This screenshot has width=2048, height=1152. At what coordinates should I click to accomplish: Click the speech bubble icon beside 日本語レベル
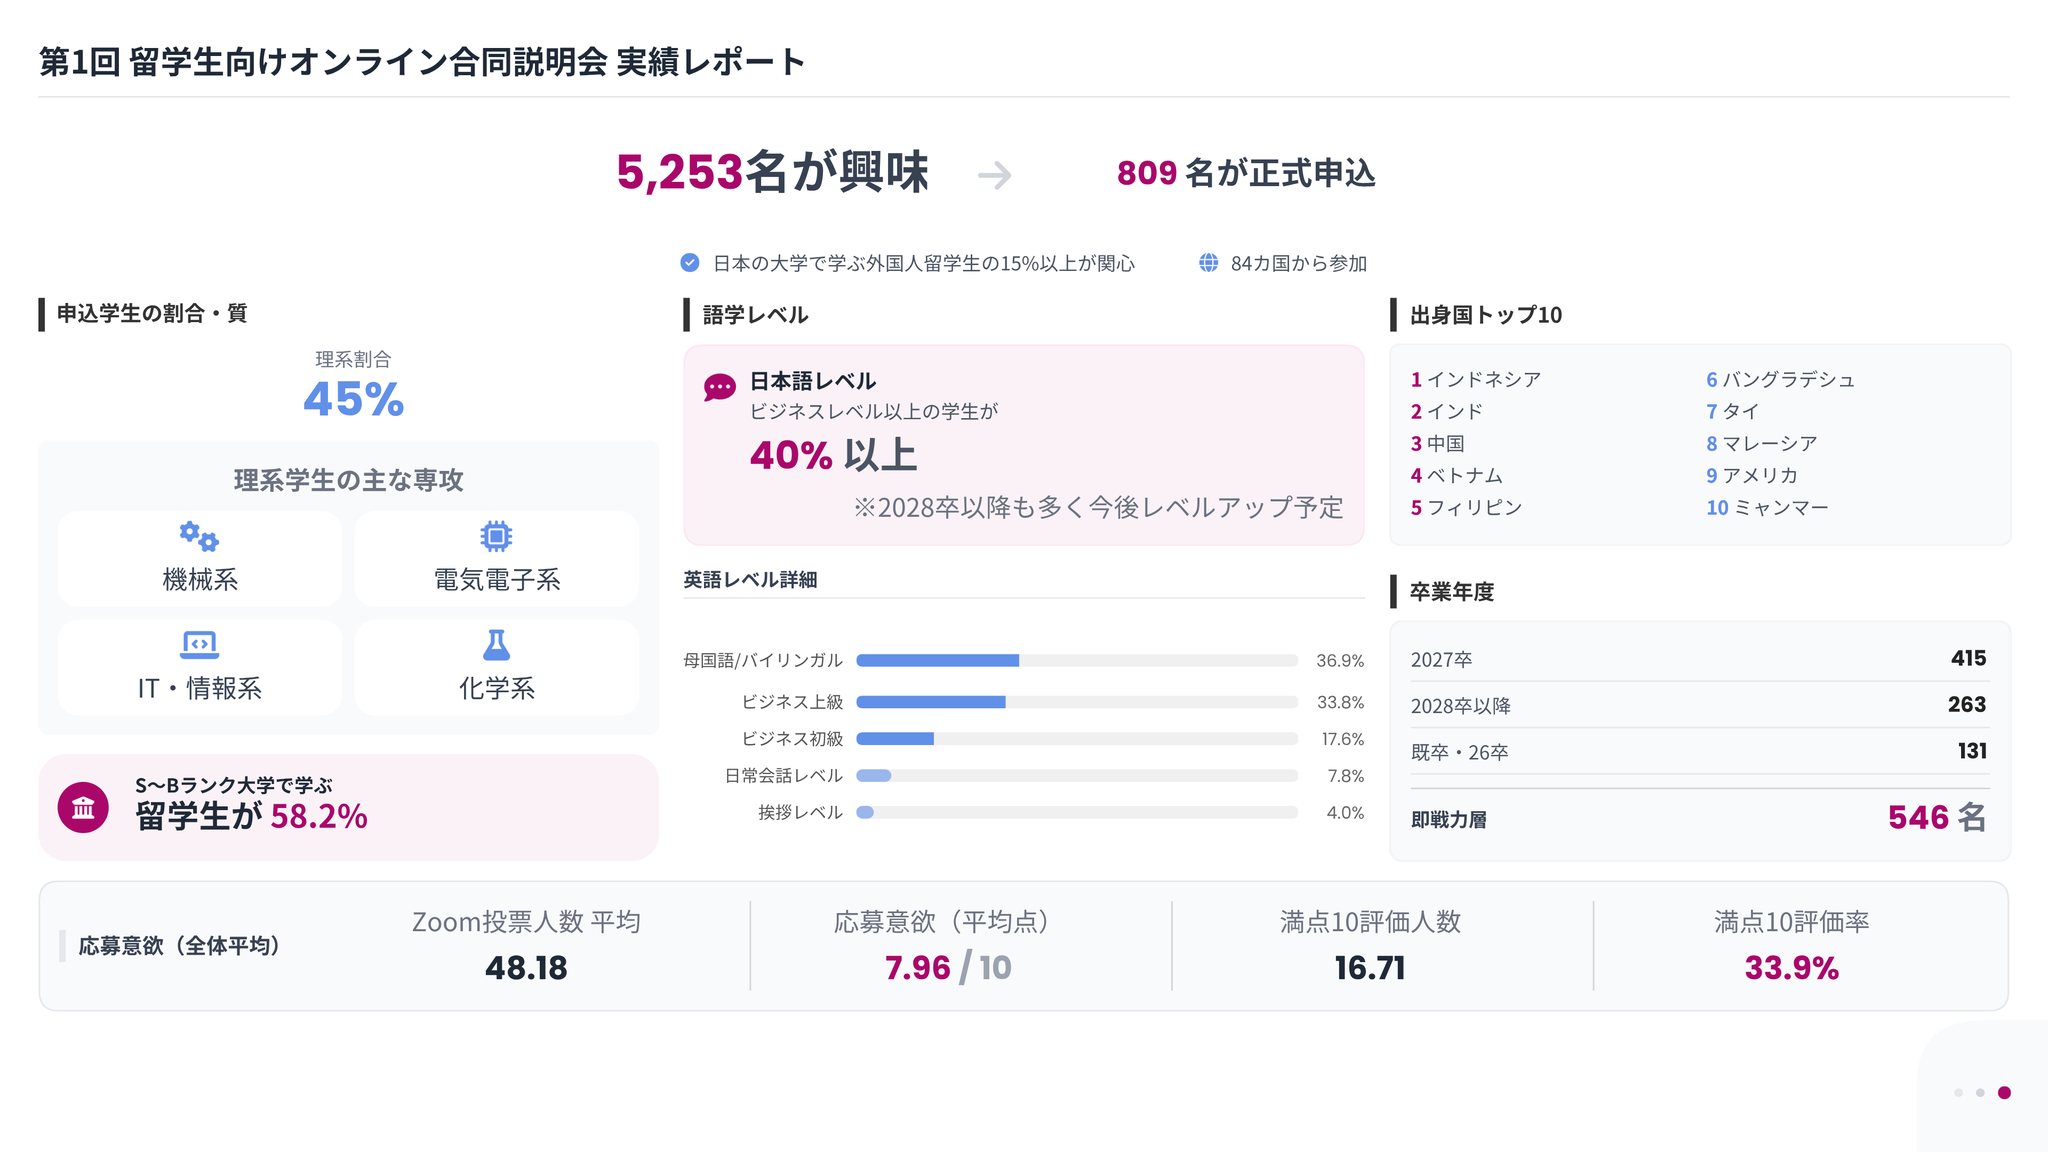[x=719, y=387]
